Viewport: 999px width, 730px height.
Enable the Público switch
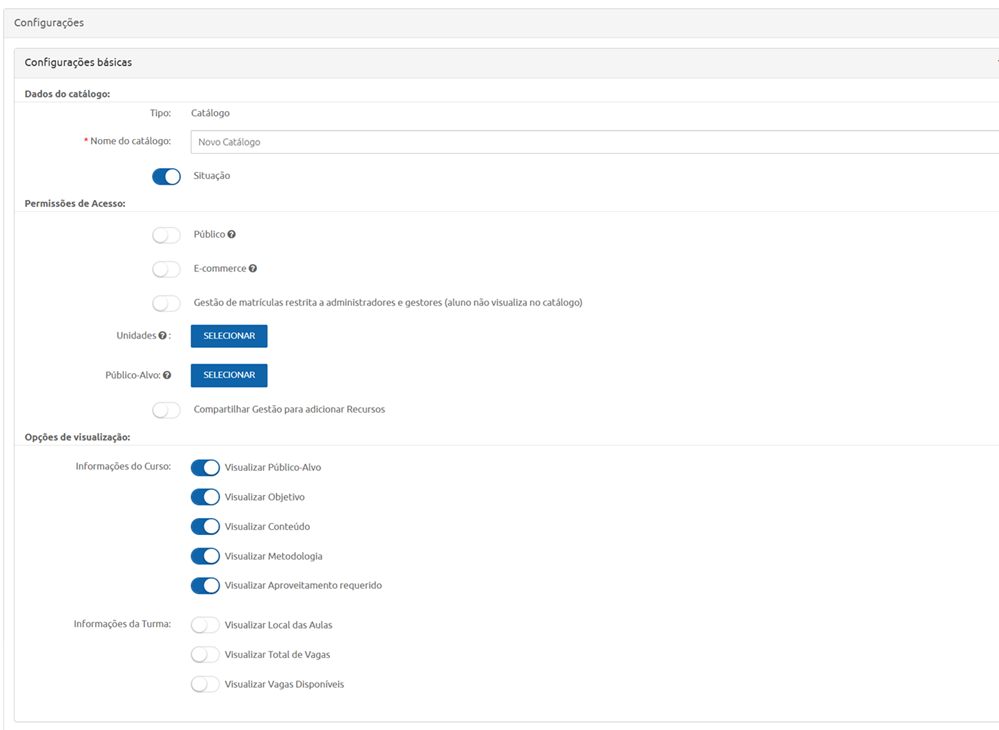click(x=166, y=234)
